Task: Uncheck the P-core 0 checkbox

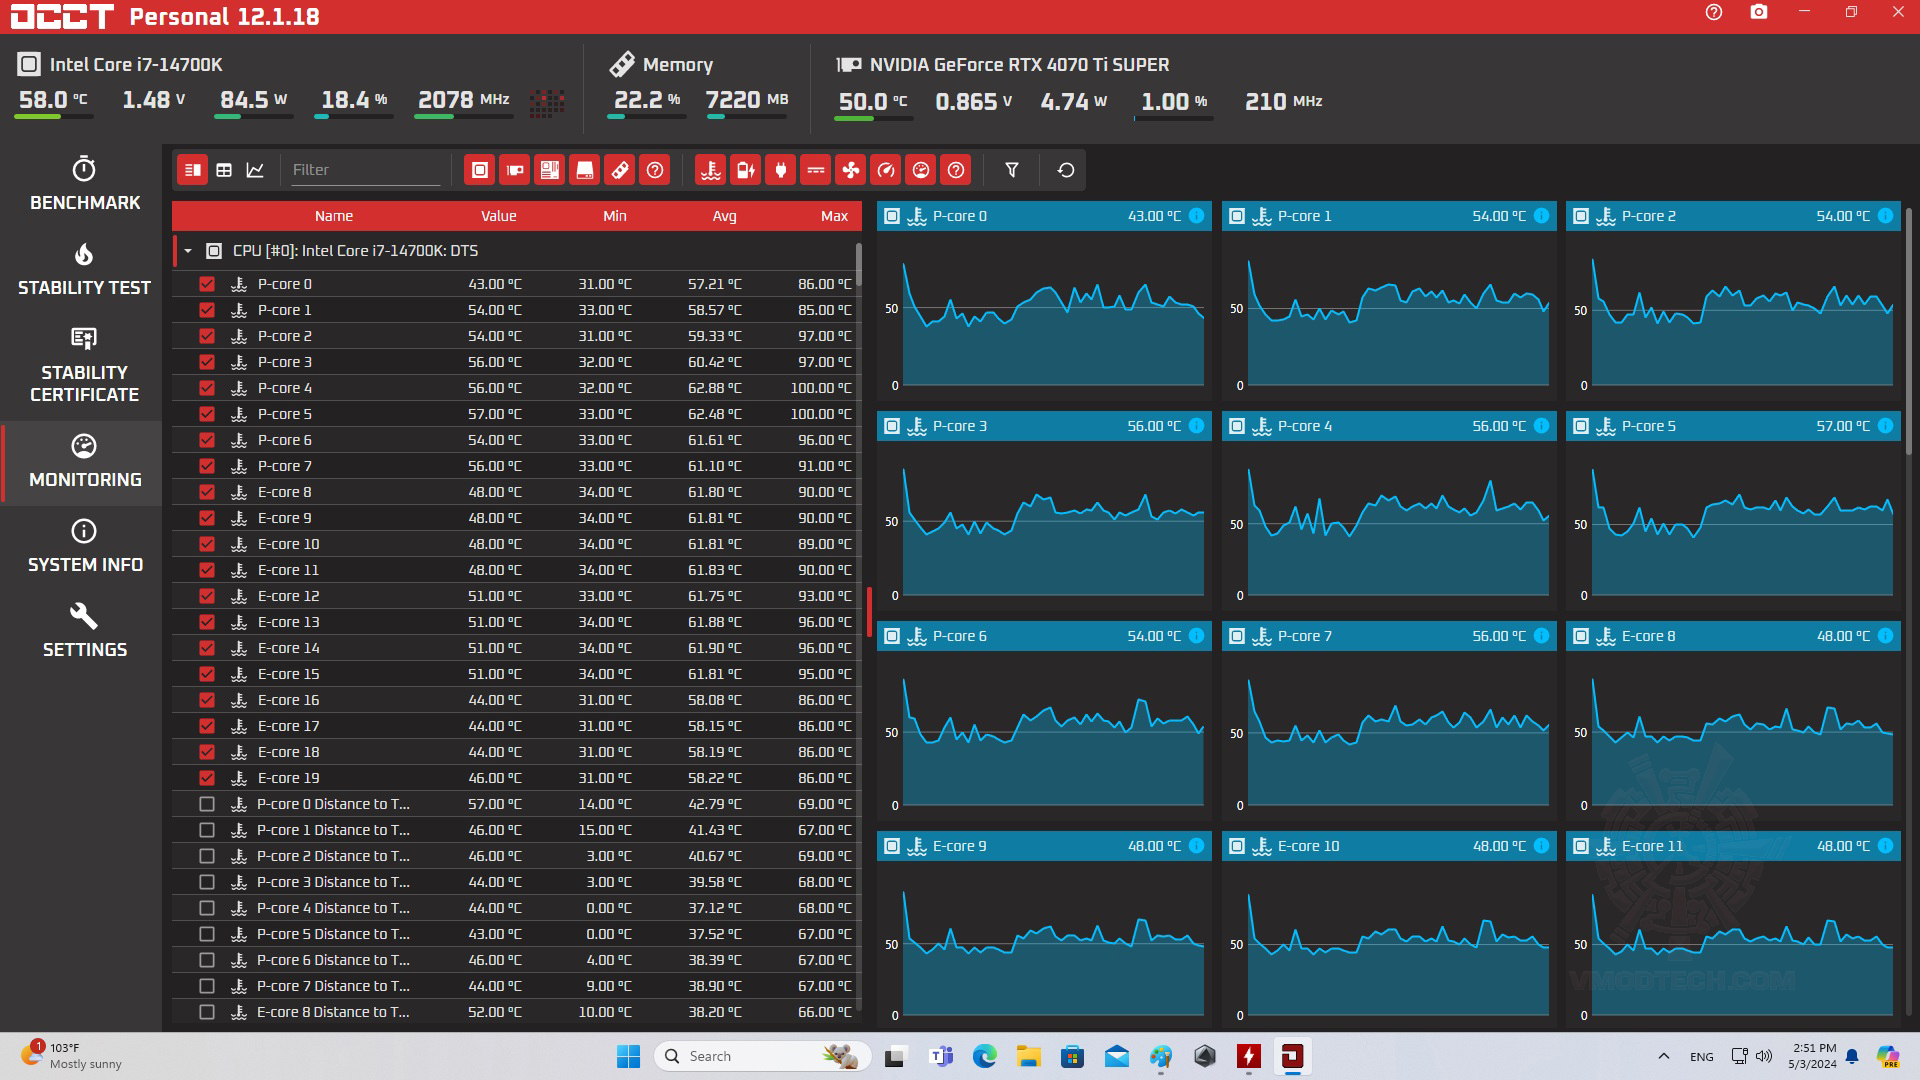Action: [207, 284]
